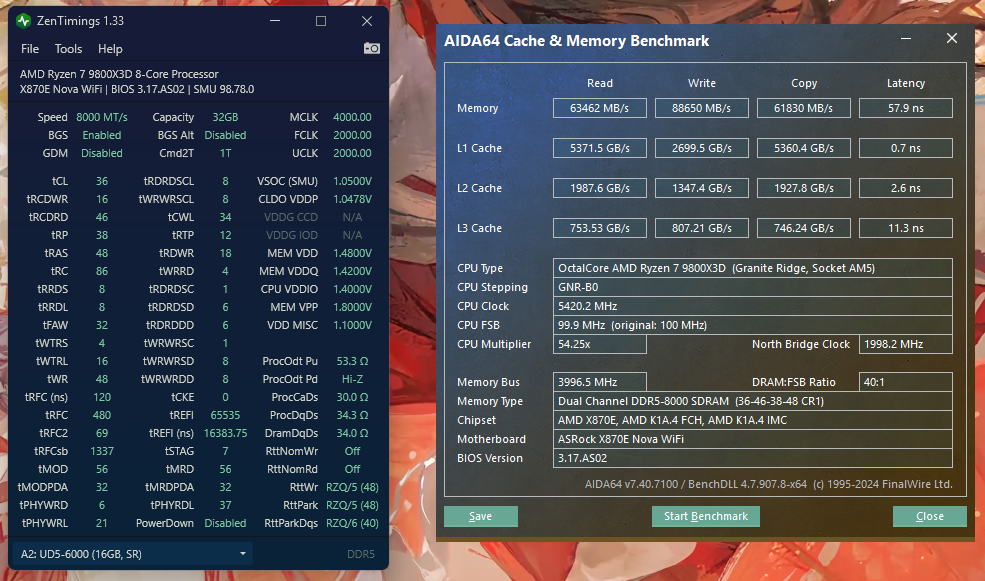Open the Tools menu in ZenTimings
The width and height of the screenshot is (985, 581).
[x=68, y=49]
